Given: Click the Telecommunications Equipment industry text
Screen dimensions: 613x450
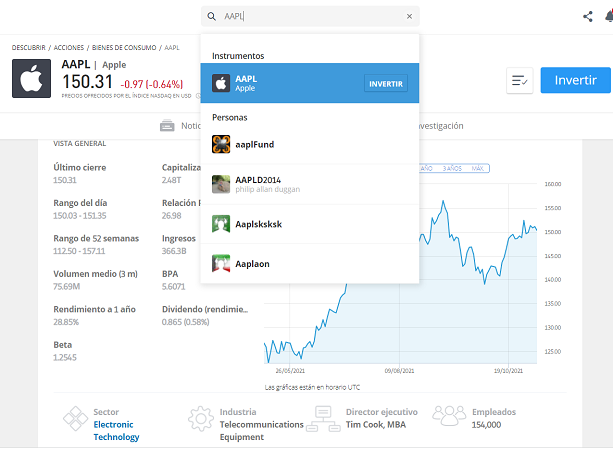Looking at the screenshot, I should pos(262,431).
